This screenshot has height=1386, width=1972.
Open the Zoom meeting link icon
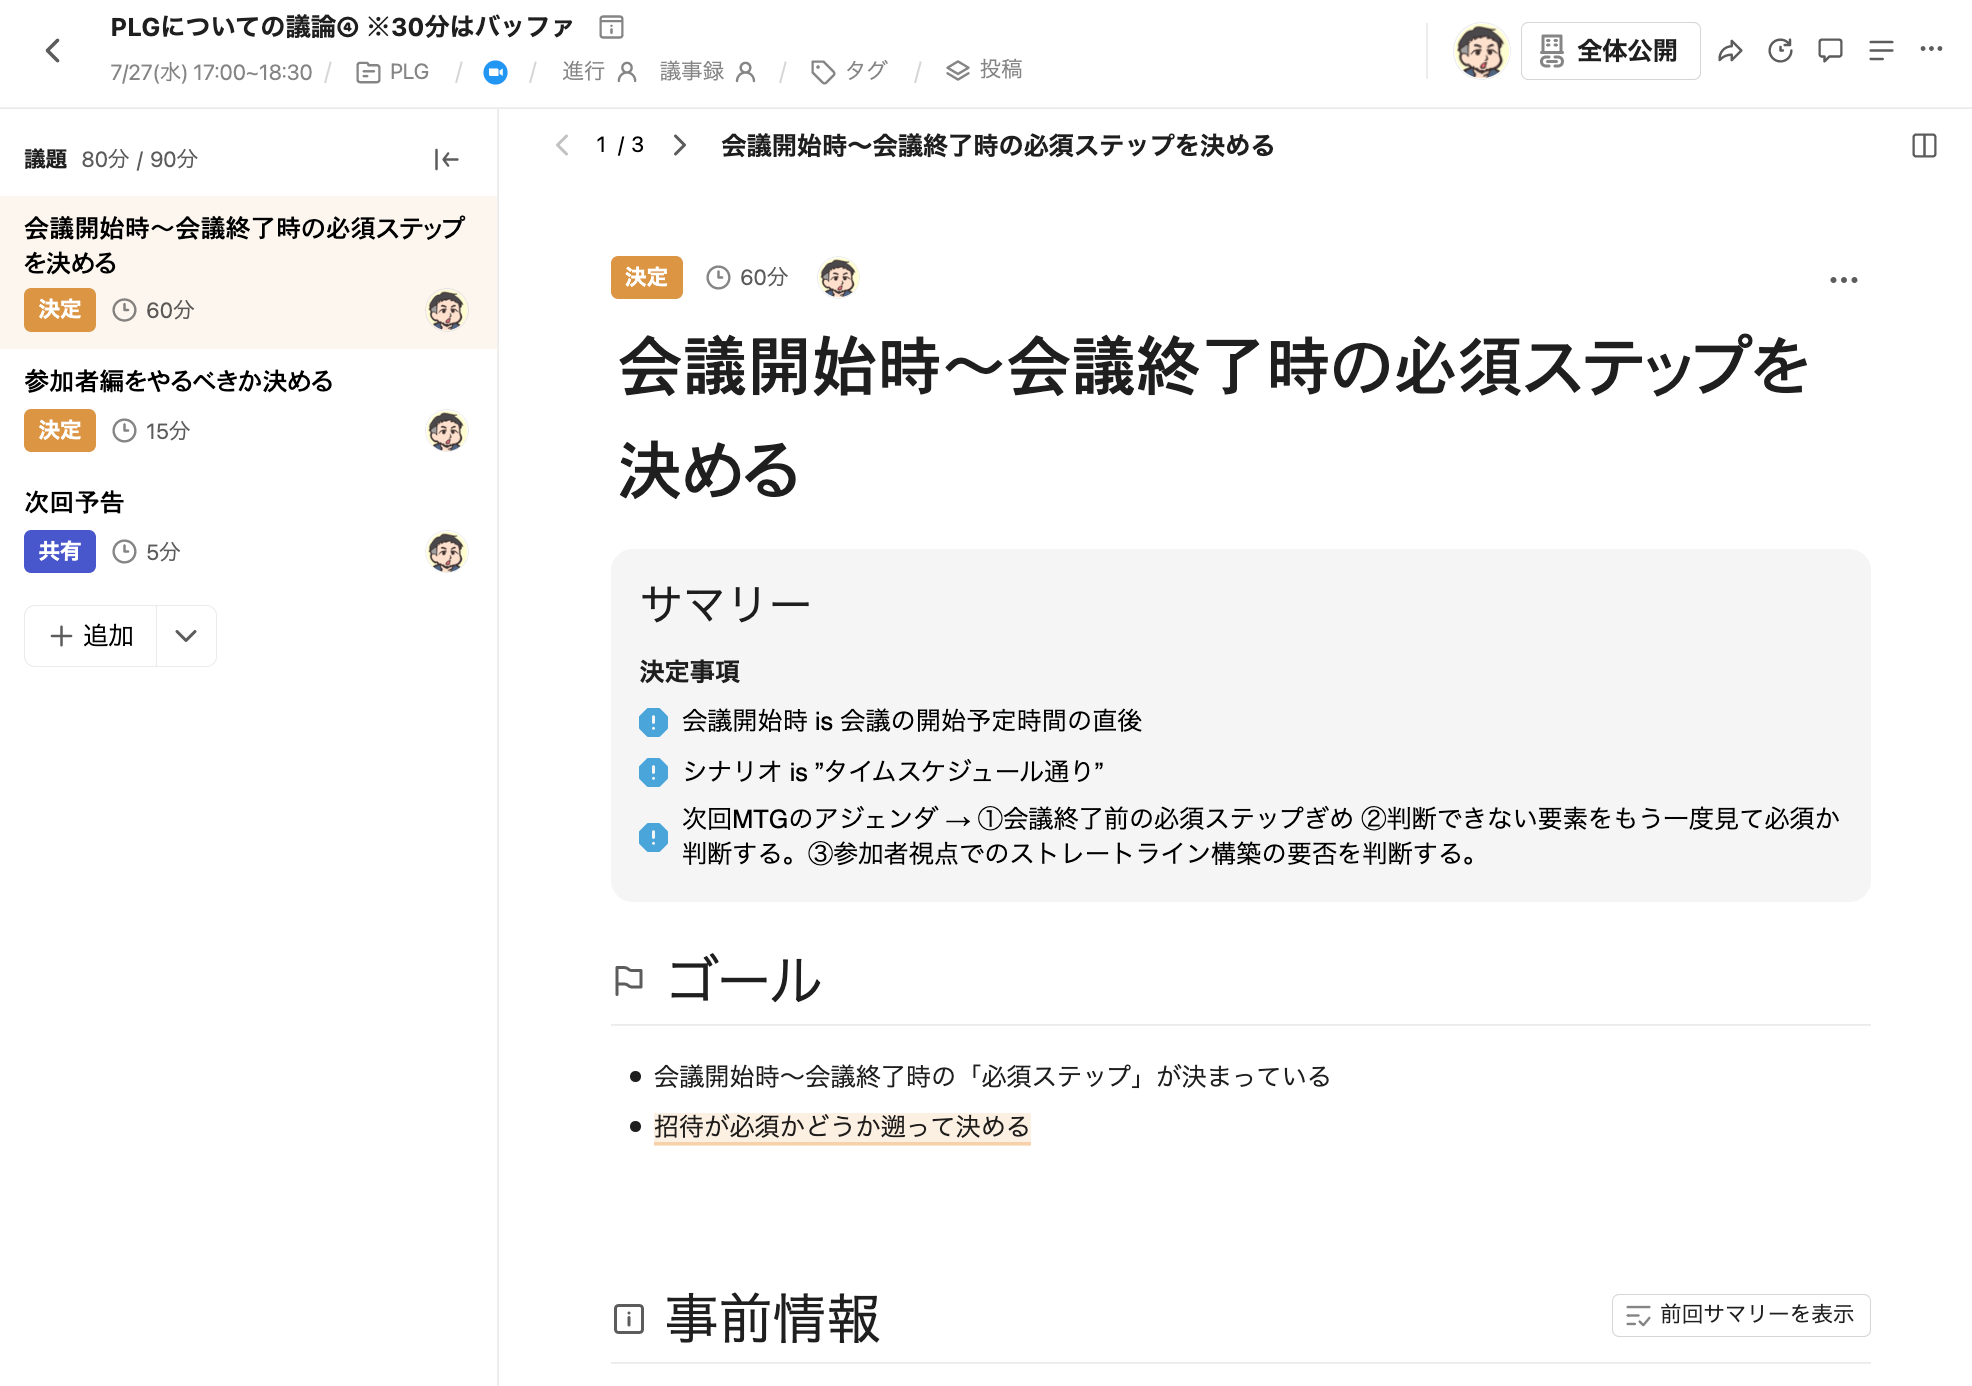[x=495, y=72]
